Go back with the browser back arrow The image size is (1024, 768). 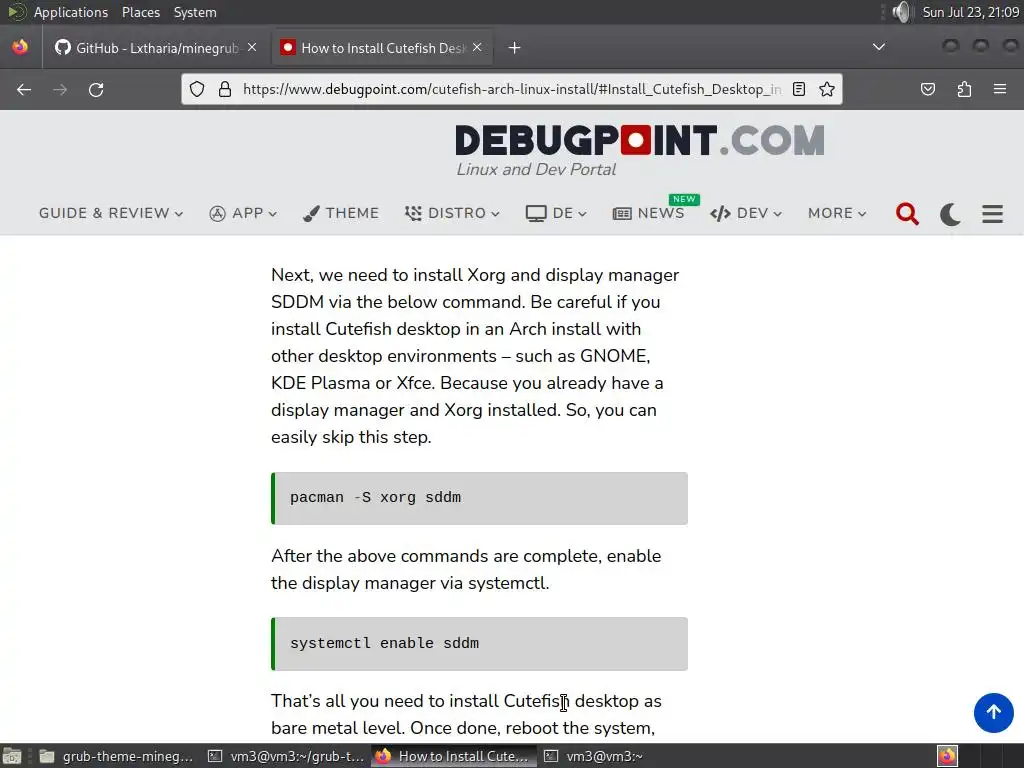[x=24, y=89]
